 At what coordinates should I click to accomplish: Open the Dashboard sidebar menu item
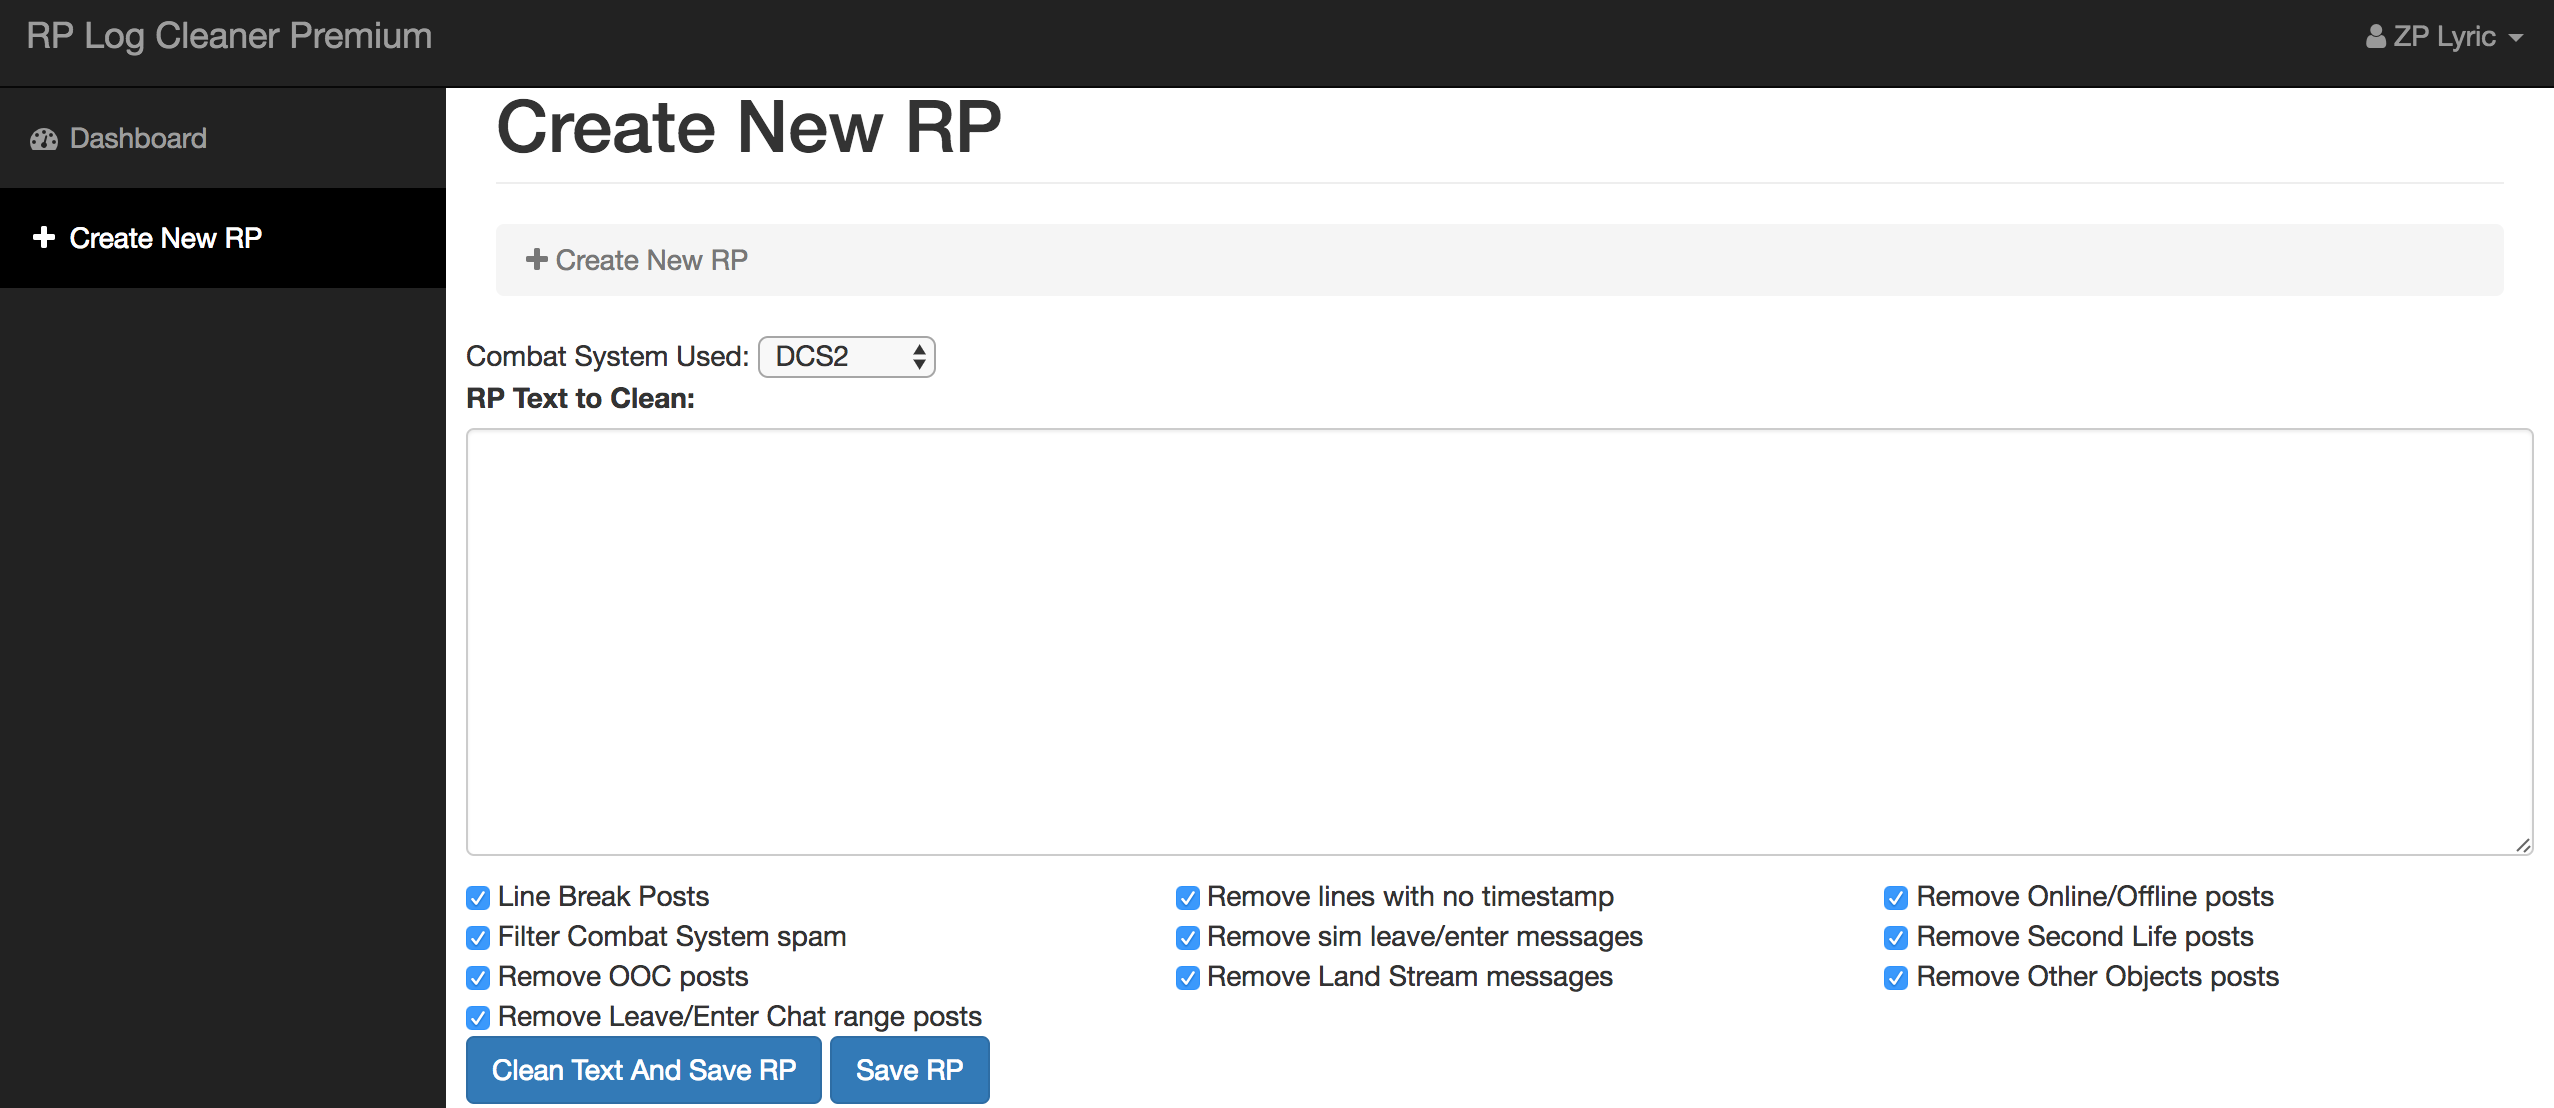click(223, 138)
